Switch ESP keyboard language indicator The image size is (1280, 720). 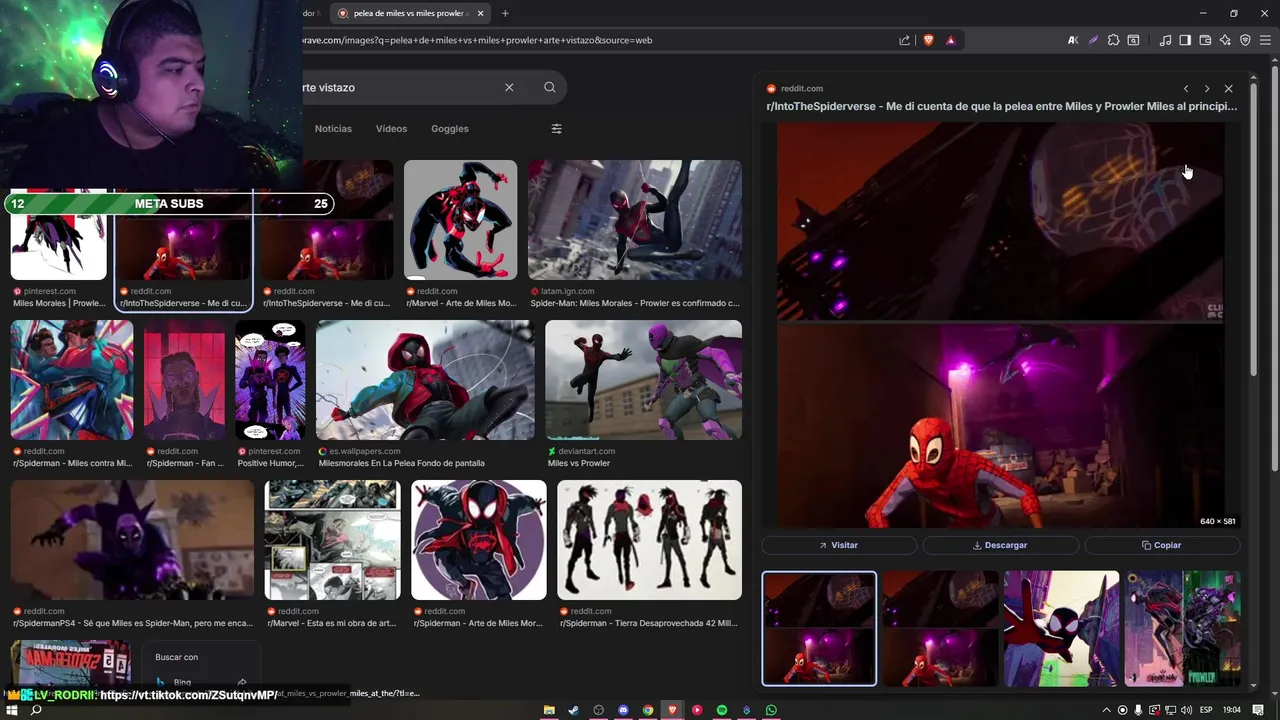tap(1207, 710)
